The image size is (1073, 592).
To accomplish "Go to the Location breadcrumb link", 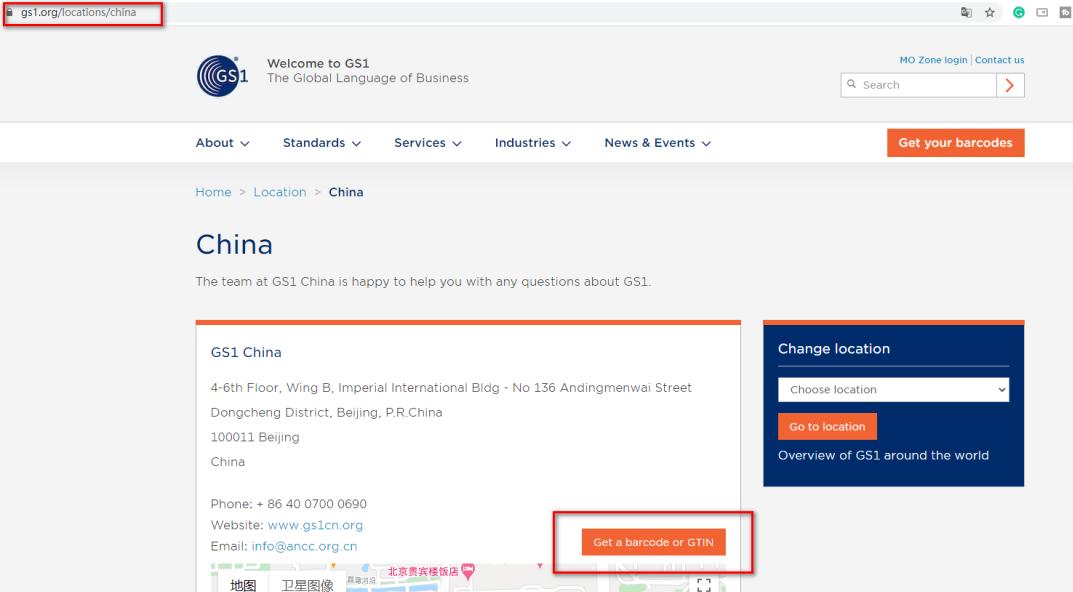I will (280, 192).
